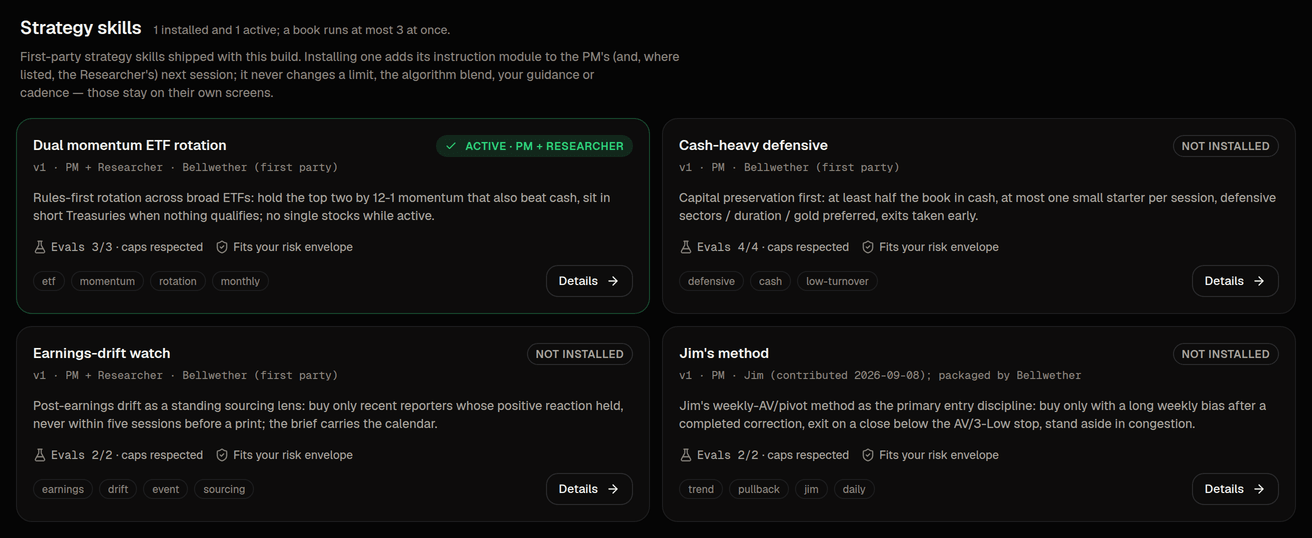The image size is (1312, 538).
Task: Click NOT INSTALLED badge on Cash-heavy defensive
Action: click(x=1225, y=146)
